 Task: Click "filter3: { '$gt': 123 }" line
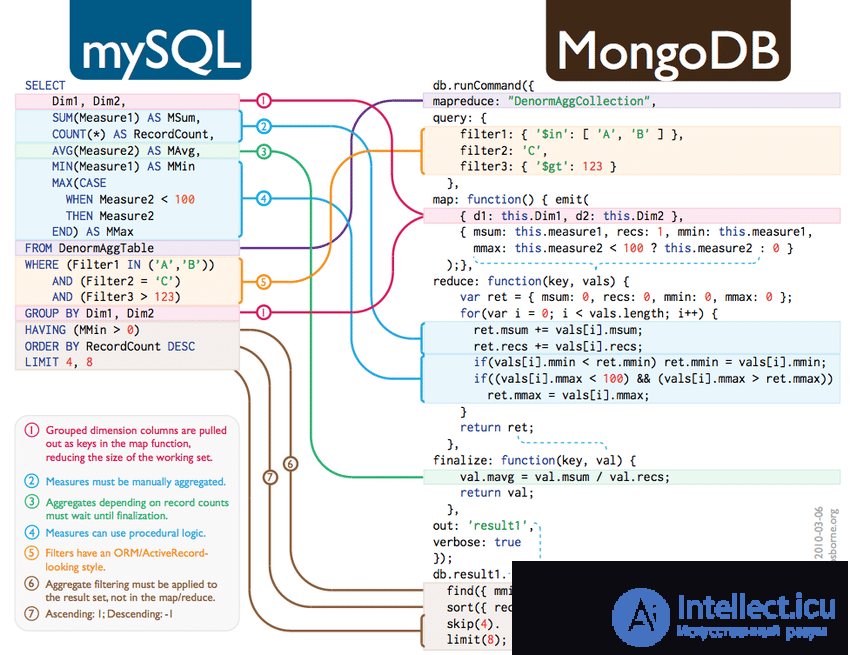(538, 166)
